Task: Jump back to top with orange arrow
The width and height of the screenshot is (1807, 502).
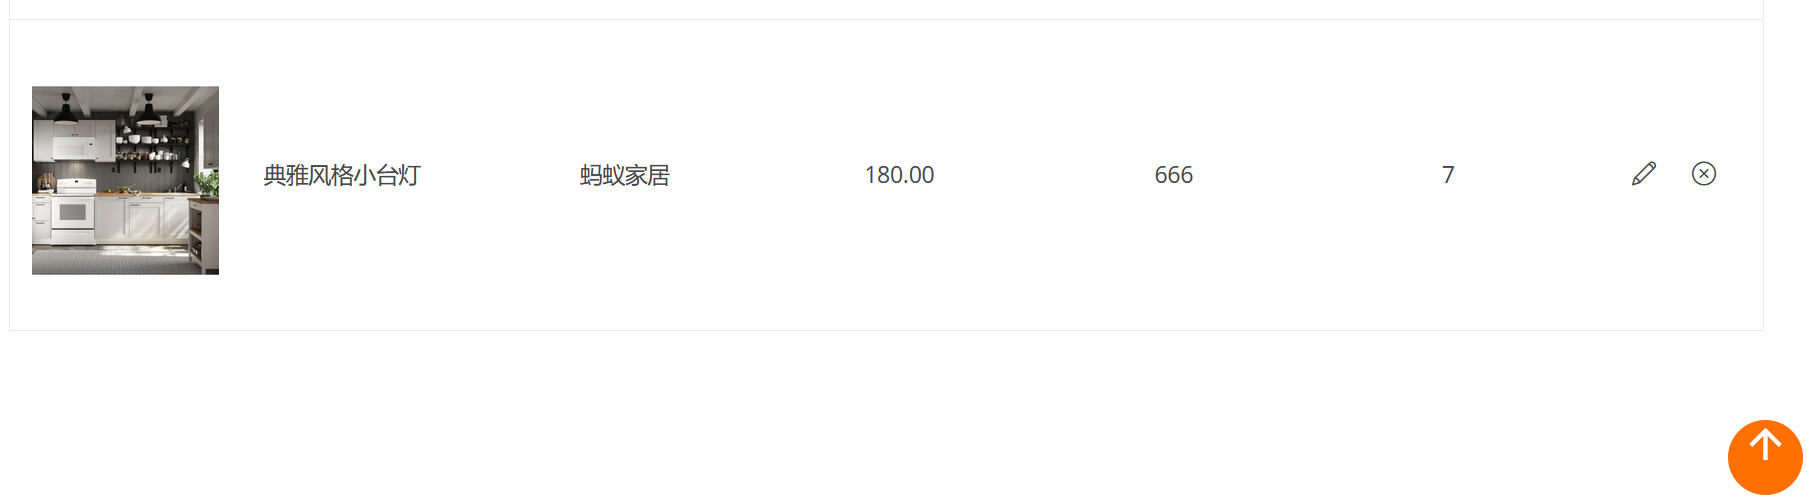Action: click(x=1765, y=457)
